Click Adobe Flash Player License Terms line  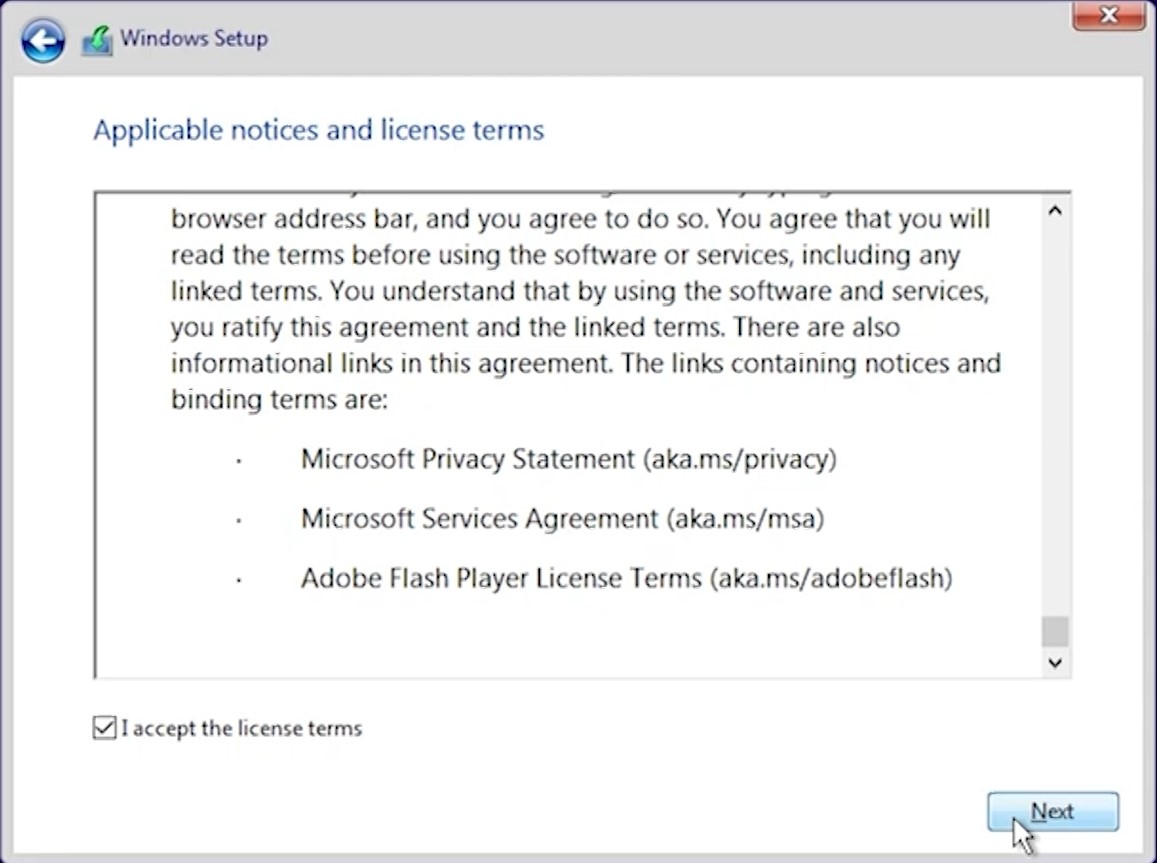click(x=626, y=578)
